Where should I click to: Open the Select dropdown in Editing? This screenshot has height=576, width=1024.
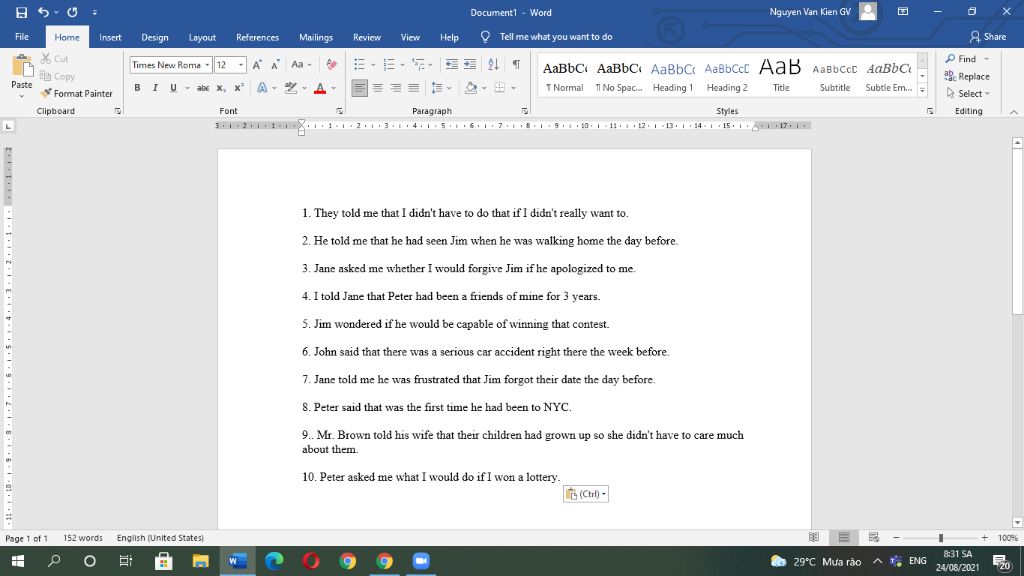(x=968, y=93)
